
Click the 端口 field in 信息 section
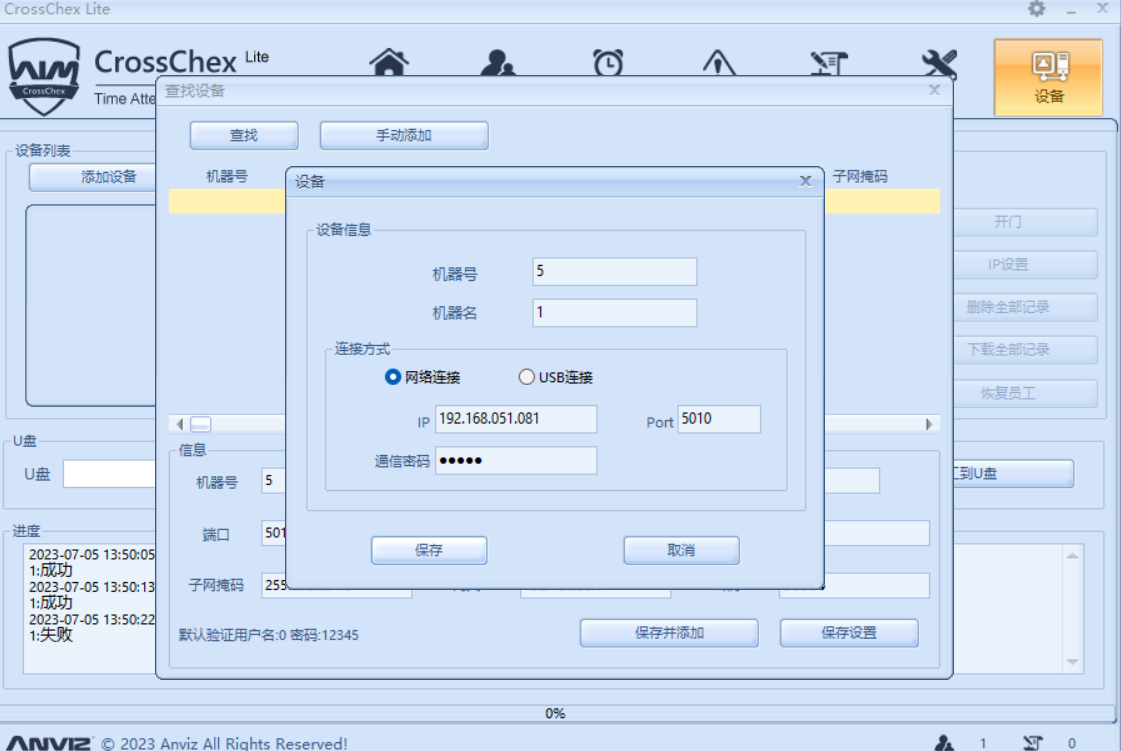pos(274,533)
